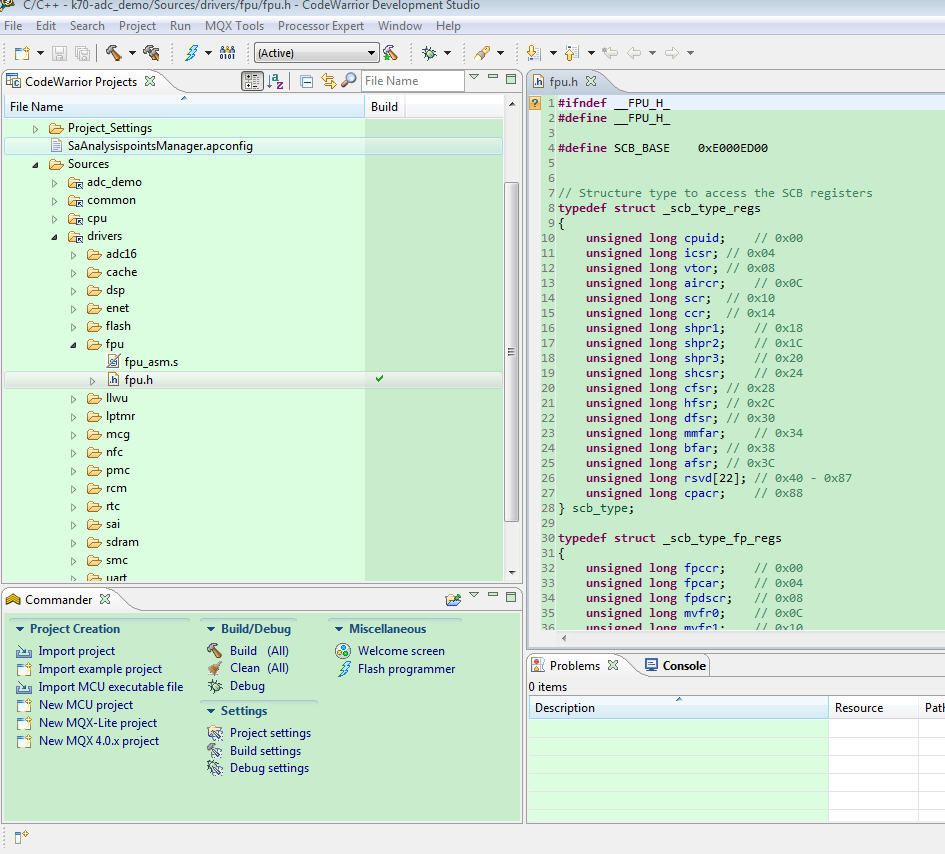Toggle the tree view mode button in Projects panel
The height and width of the screenshot is (854, 945).
252,81
